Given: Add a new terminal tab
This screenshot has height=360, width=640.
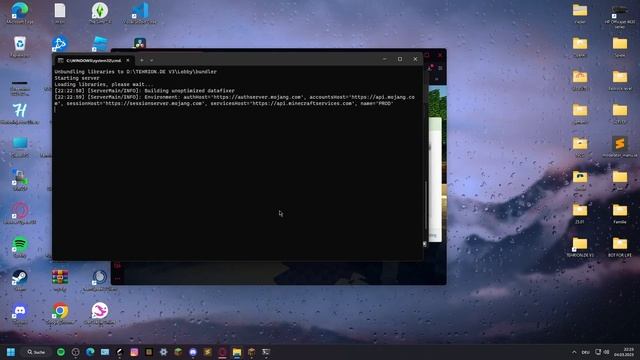Looking at the screenshot, I should pyautogui.click(x=142, y=60).
